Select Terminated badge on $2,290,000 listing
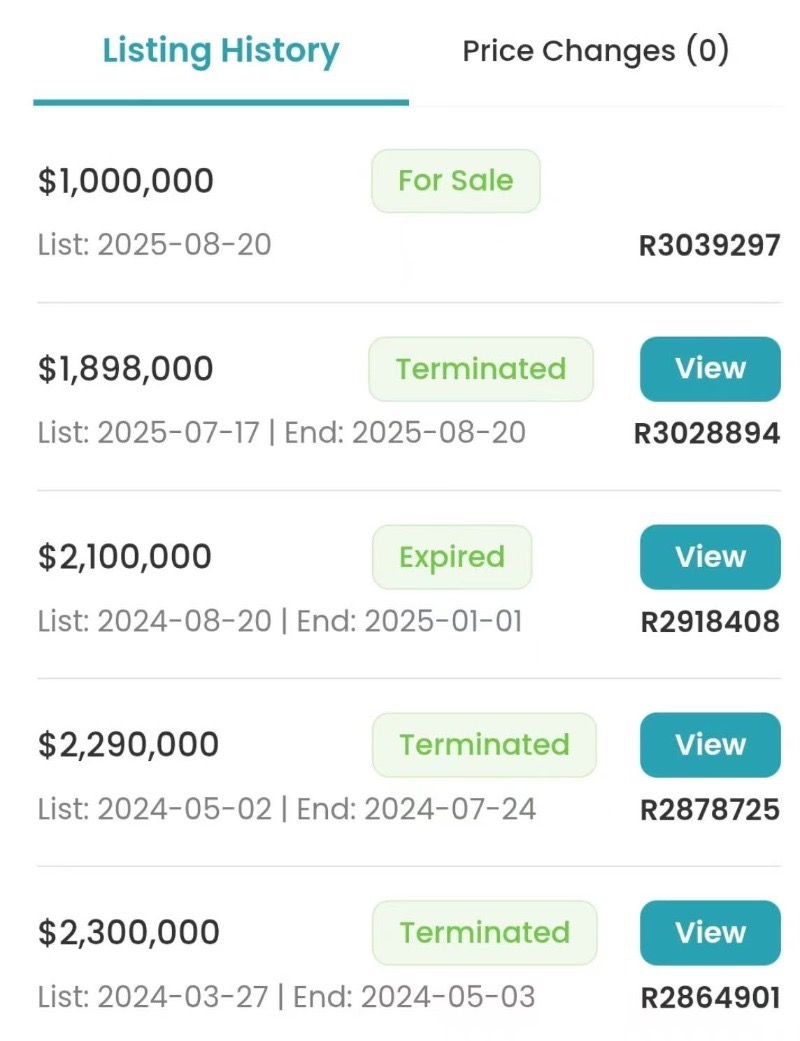Image resolution: width=800 pixels, height=1041 pixels. tap(484, 745)
